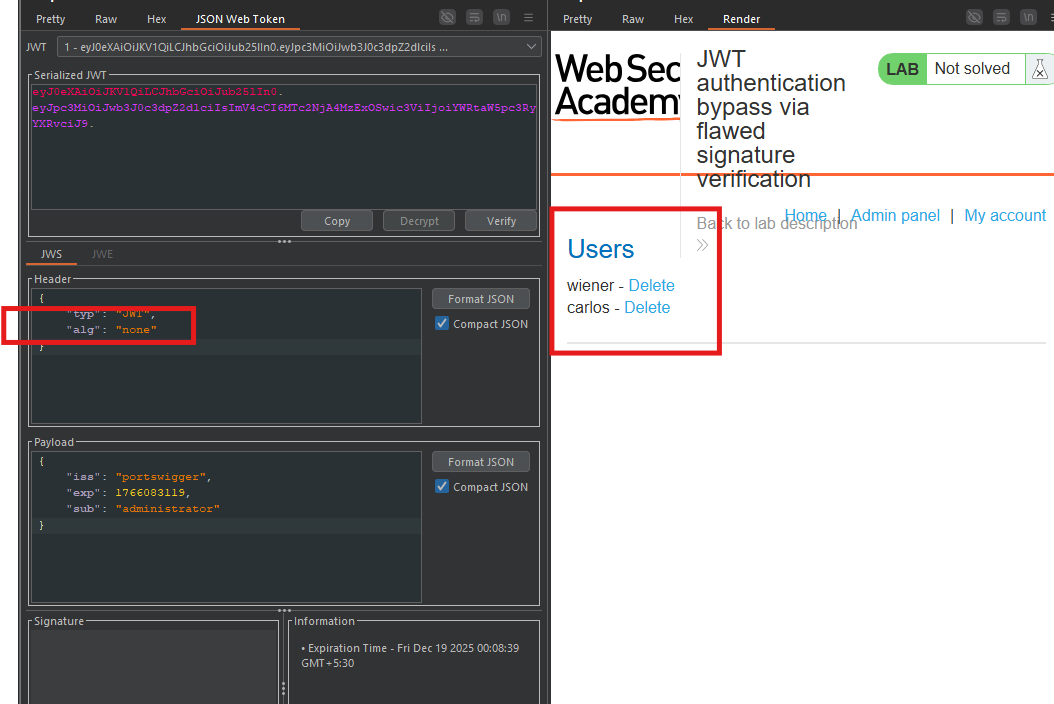Click the "alg": "none" line in Header
The width and height of the screenshot is (1054, 704).
(111, 330)
